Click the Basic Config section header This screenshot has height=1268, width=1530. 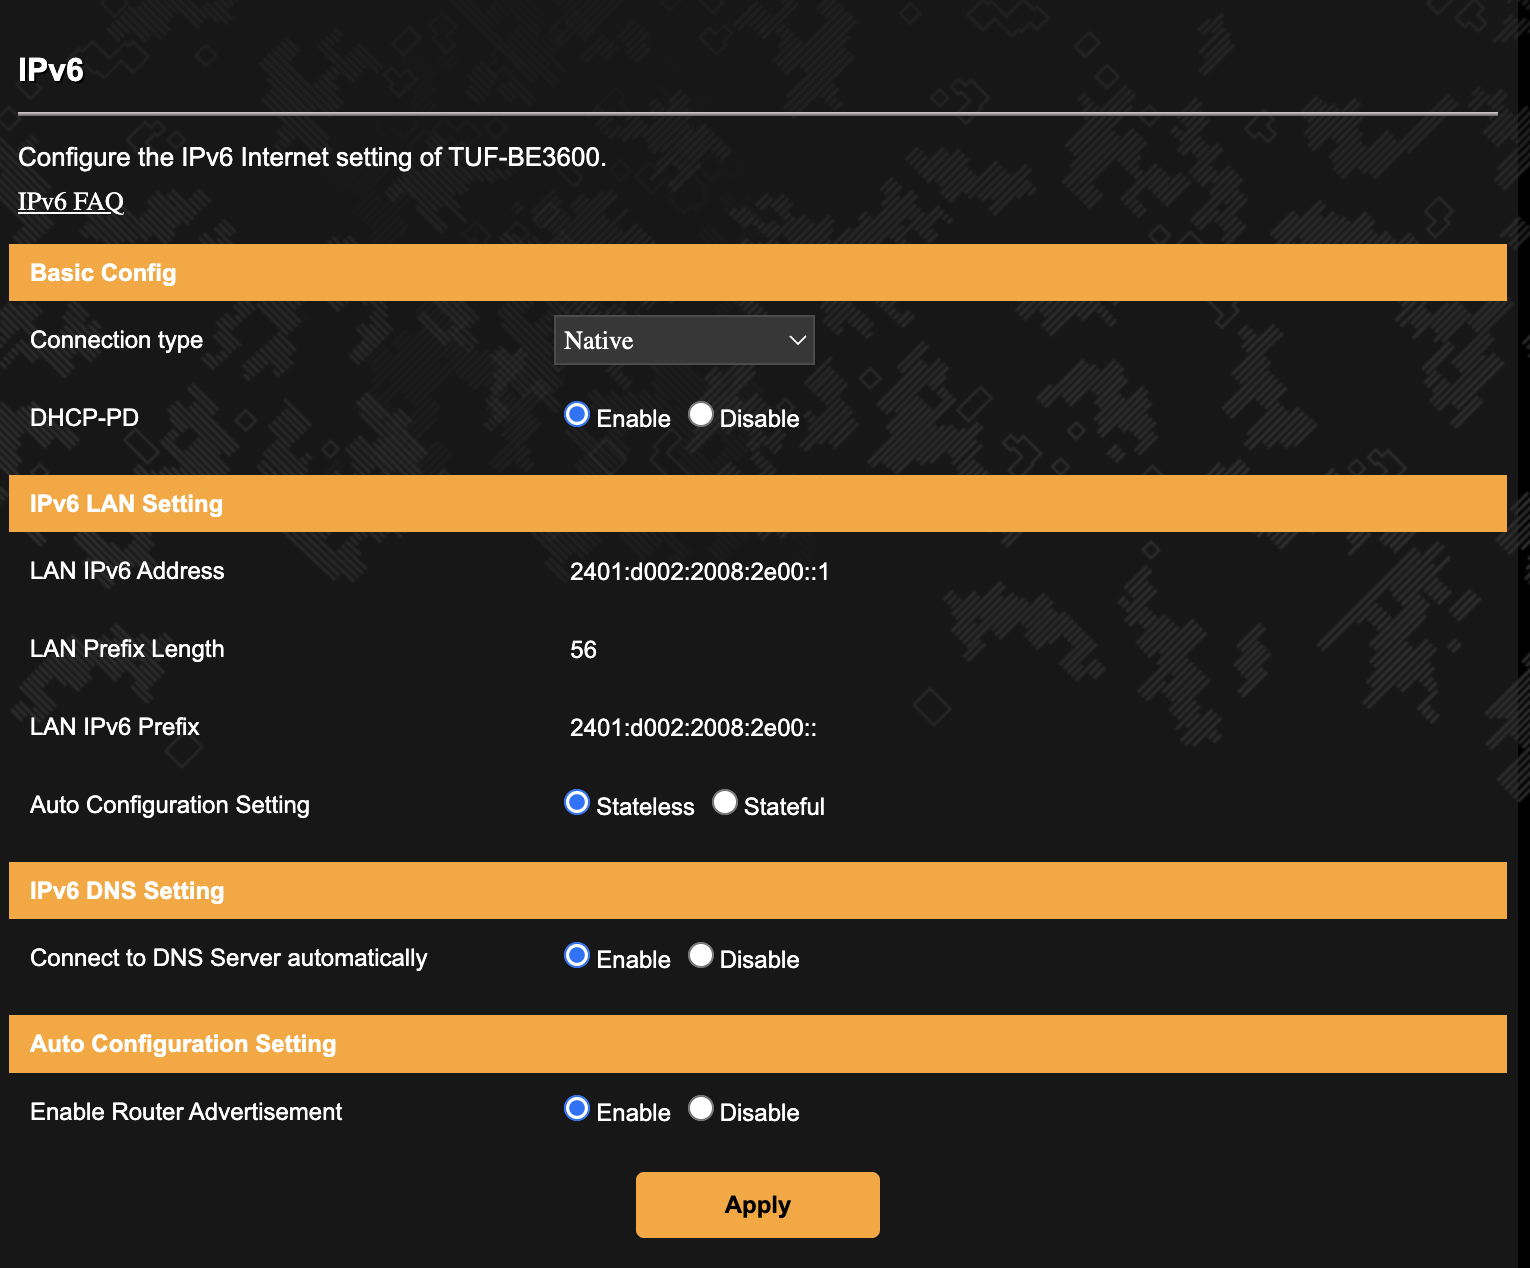pyautogui.click(x=103, y=273)
